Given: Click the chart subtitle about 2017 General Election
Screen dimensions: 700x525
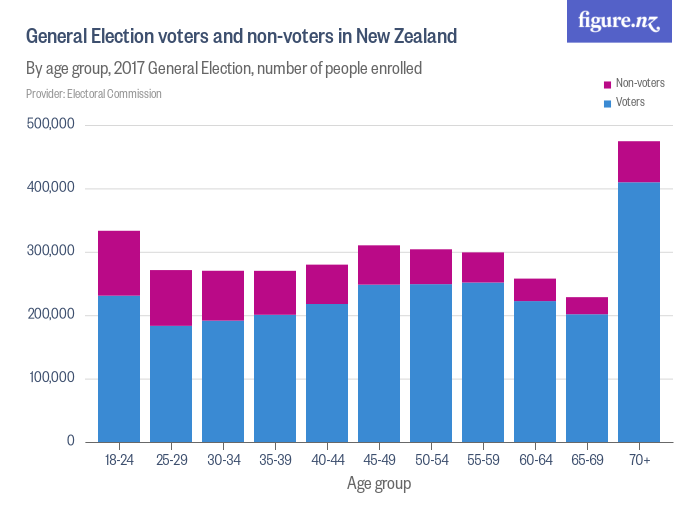Looking at the screenshot, I should [224, 69].
